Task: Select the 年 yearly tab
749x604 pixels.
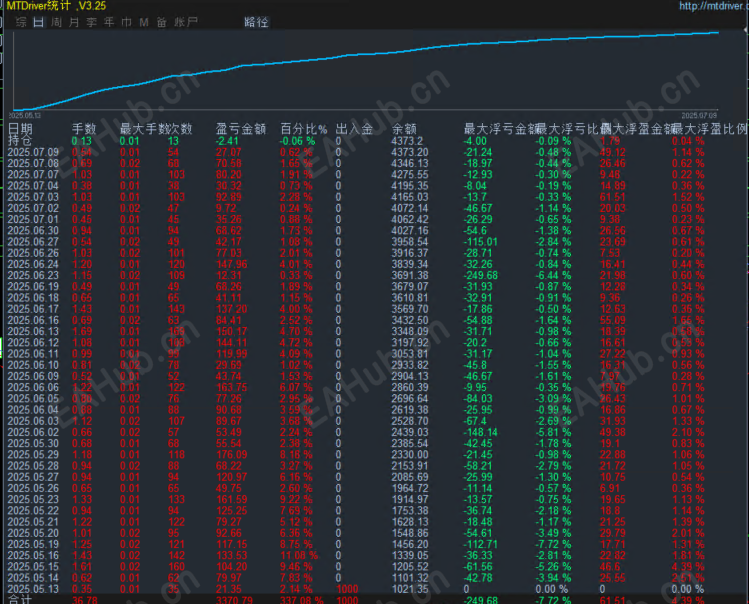Action: [x=109, y=22]
